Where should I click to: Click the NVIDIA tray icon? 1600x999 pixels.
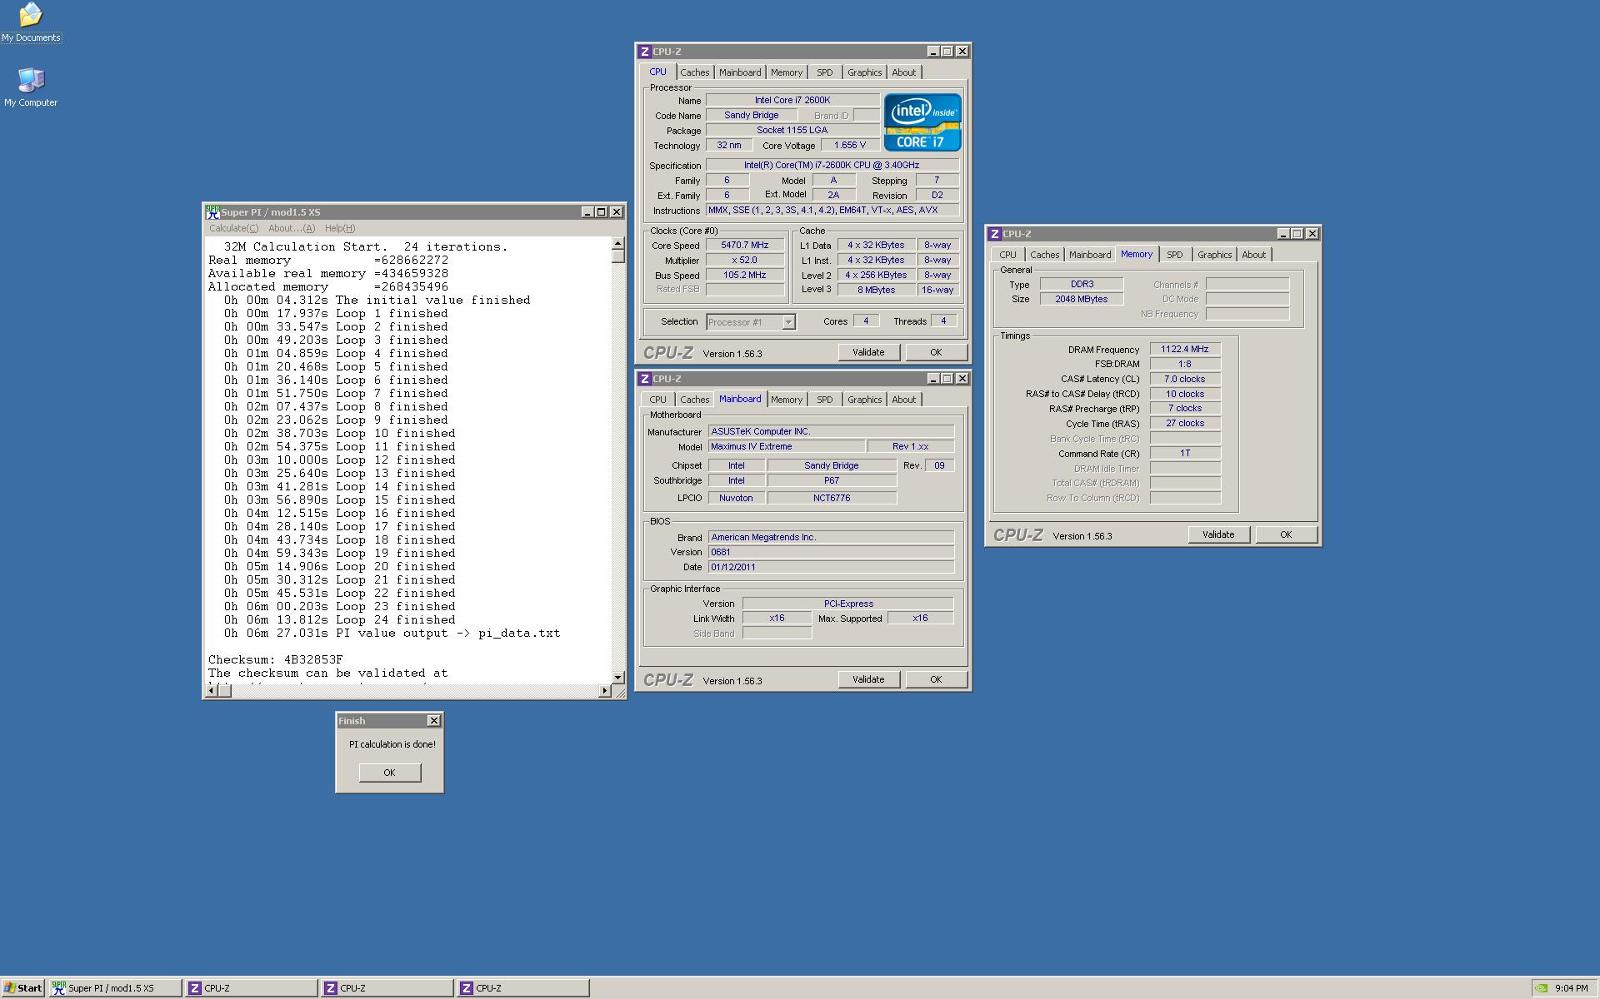[x=1541, y=988]
